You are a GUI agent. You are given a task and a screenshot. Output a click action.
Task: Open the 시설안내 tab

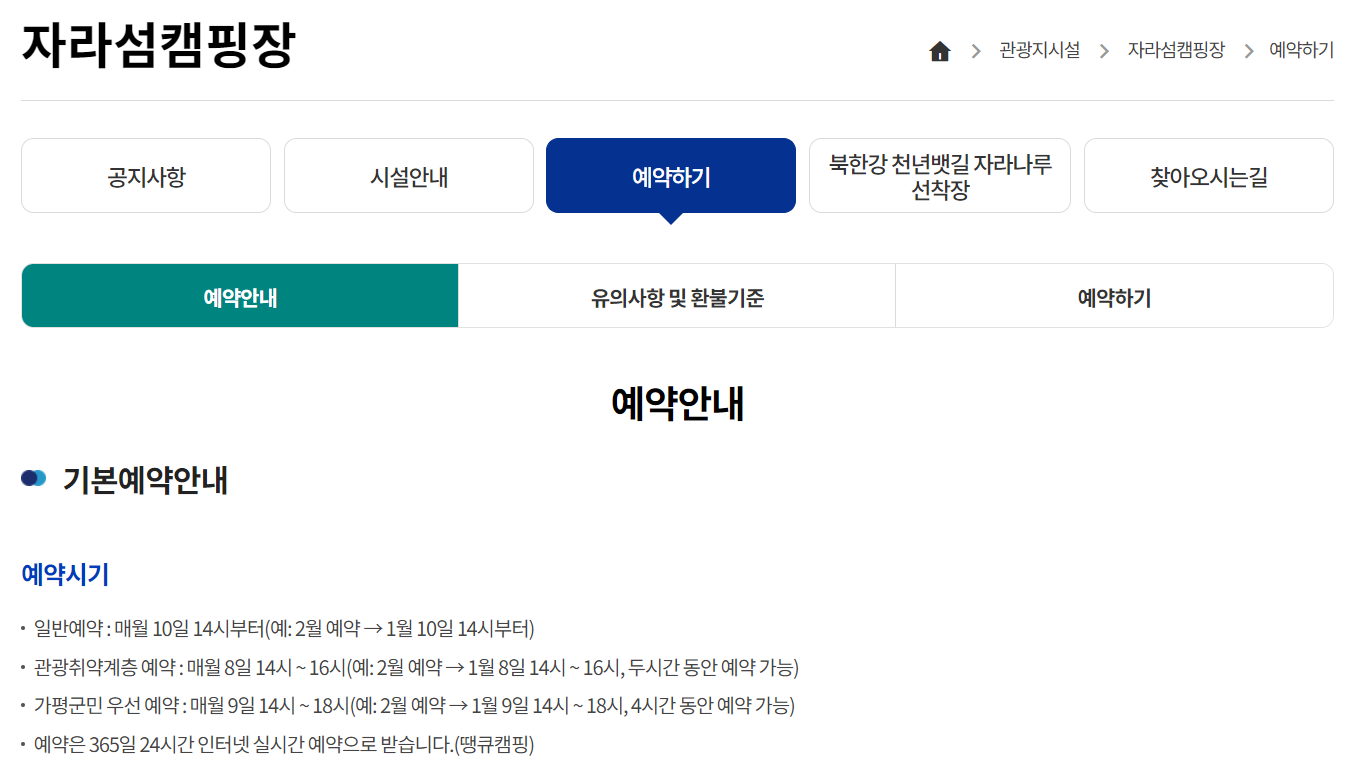click(408, 175)
